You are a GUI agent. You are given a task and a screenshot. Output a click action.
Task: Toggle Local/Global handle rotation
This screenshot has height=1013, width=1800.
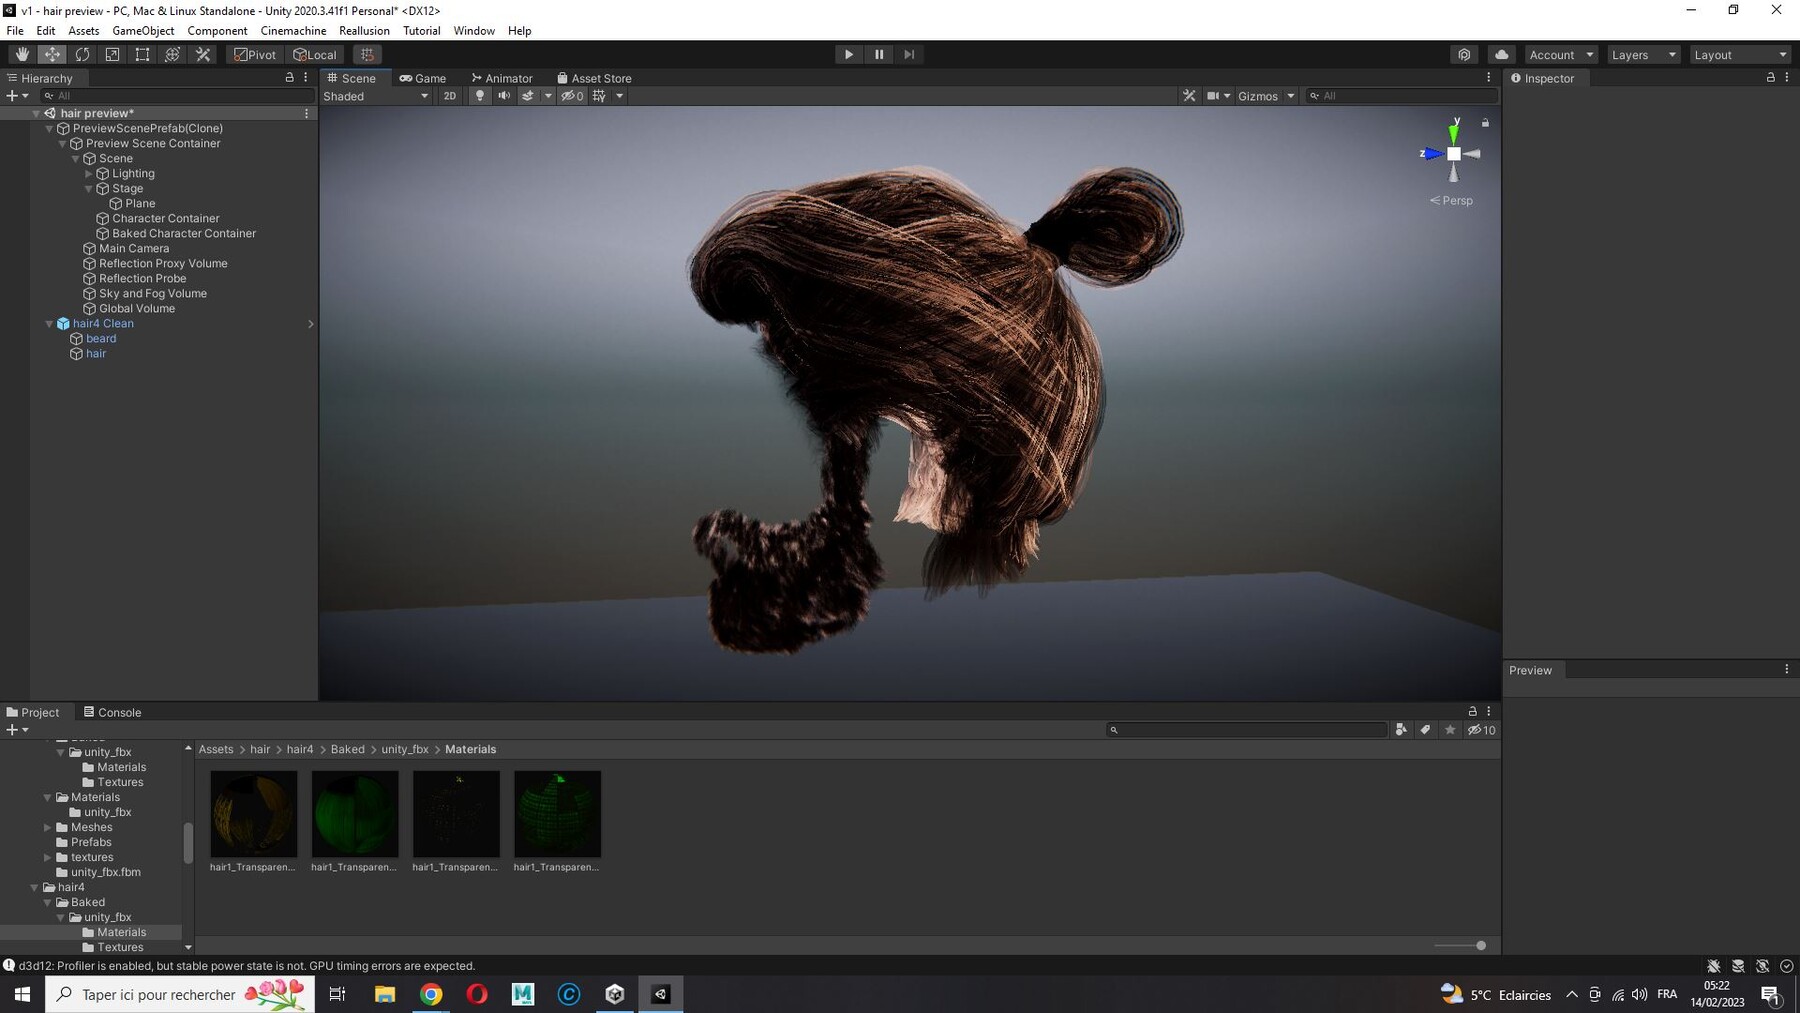[314, 55]
